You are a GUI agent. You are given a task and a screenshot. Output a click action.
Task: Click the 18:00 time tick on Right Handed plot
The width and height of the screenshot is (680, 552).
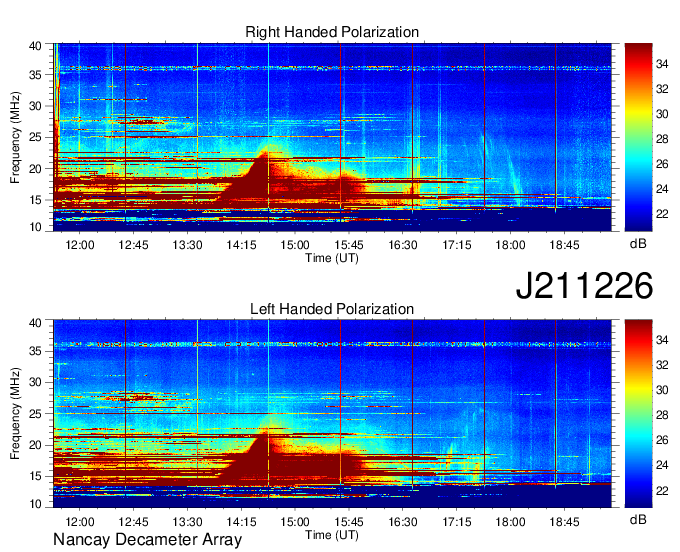click(510, 245)
